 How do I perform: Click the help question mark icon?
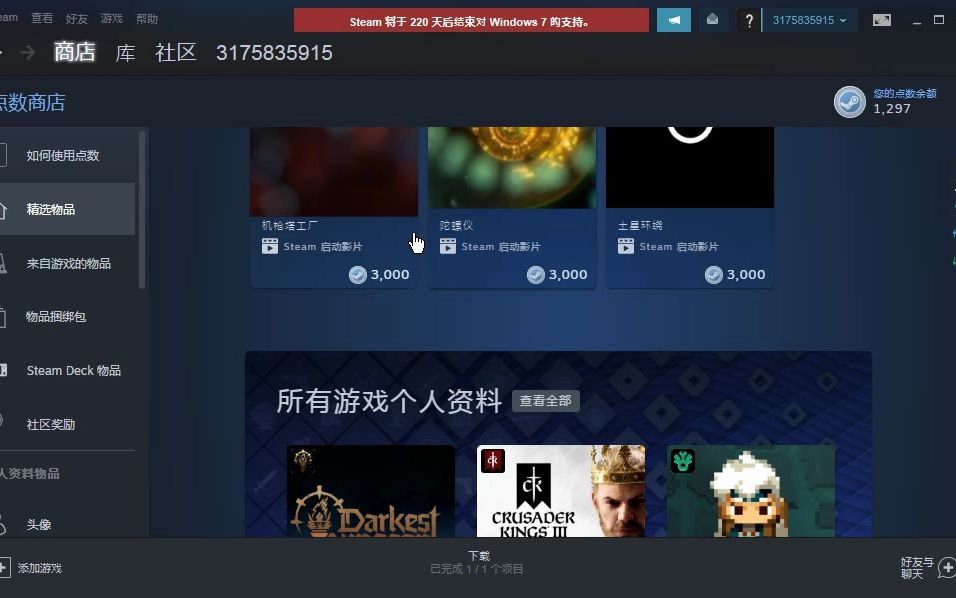(749, 21)
